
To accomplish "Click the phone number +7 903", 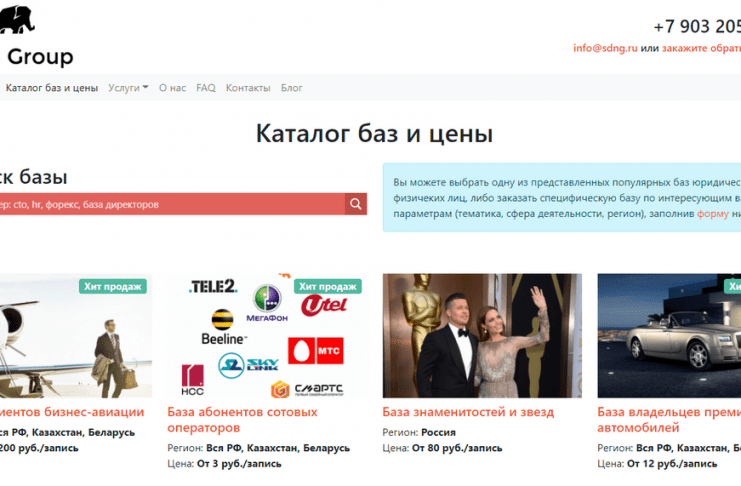I will pos(697,26).
